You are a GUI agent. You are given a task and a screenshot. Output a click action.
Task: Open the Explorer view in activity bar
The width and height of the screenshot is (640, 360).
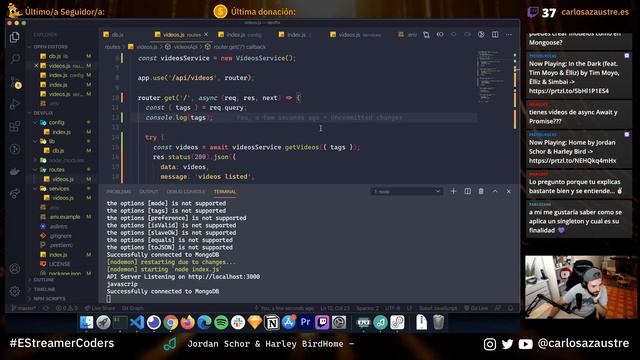pos(15,37)
